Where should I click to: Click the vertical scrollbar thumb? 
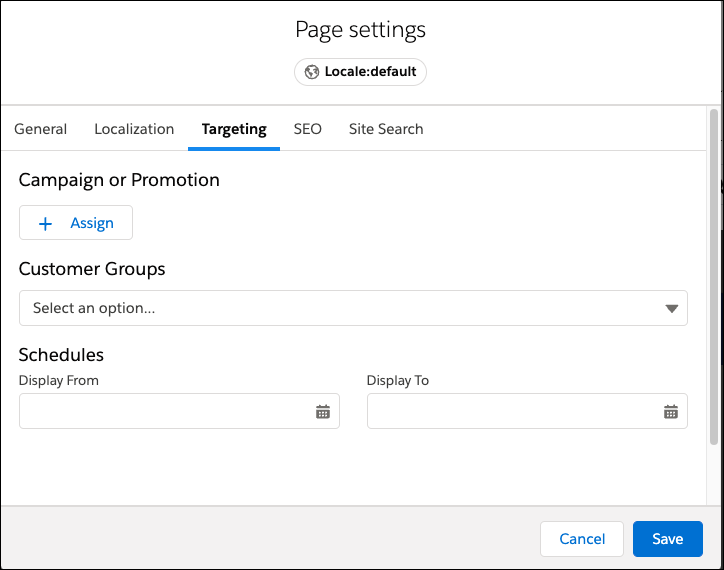(714, 277)
